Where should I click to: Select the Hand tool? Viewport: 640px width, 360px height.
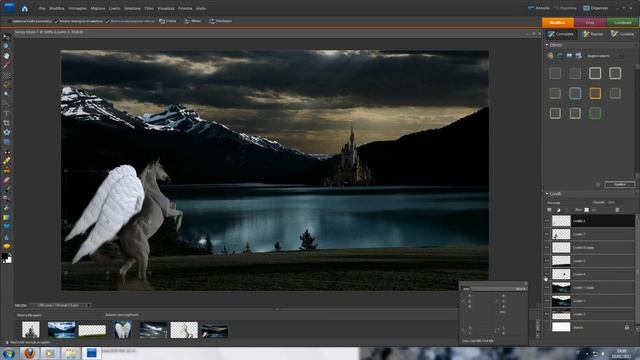pos(7,56)
